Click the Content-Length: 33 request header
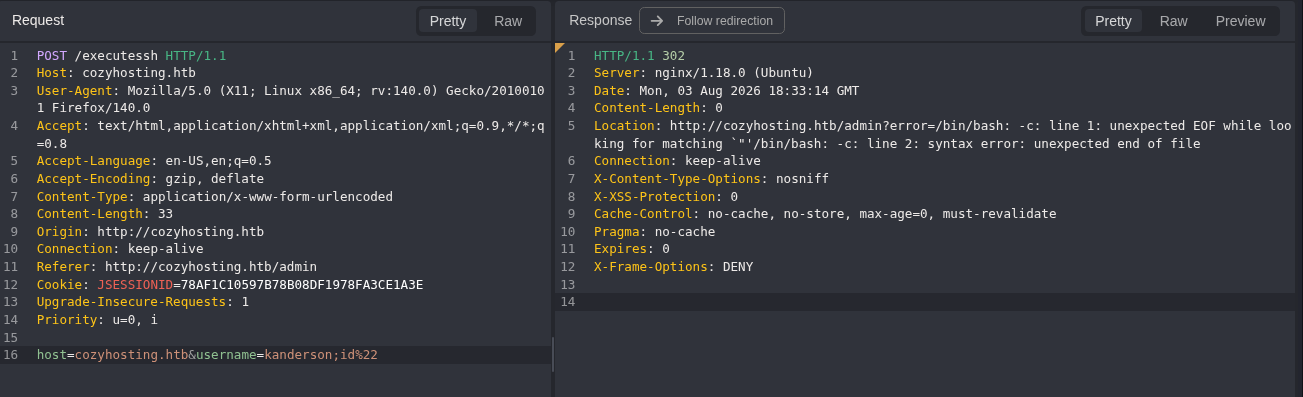This screenshot has height=397, width=1303. click(105, 214)
